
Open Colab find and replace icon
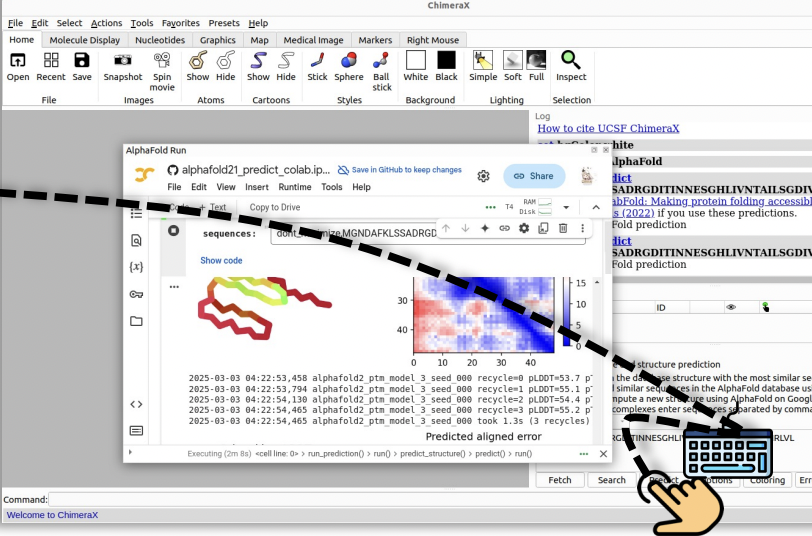tap(136, 240)
